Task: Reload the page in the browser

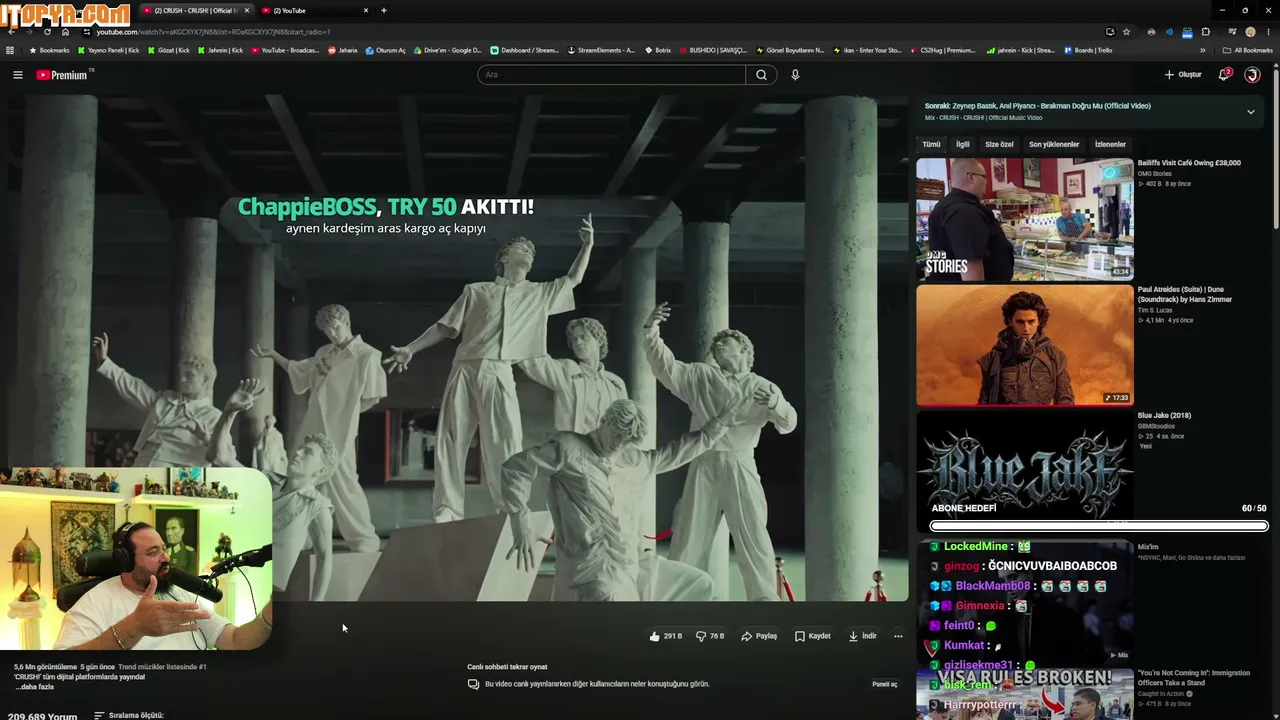Action: pos(47,32)
